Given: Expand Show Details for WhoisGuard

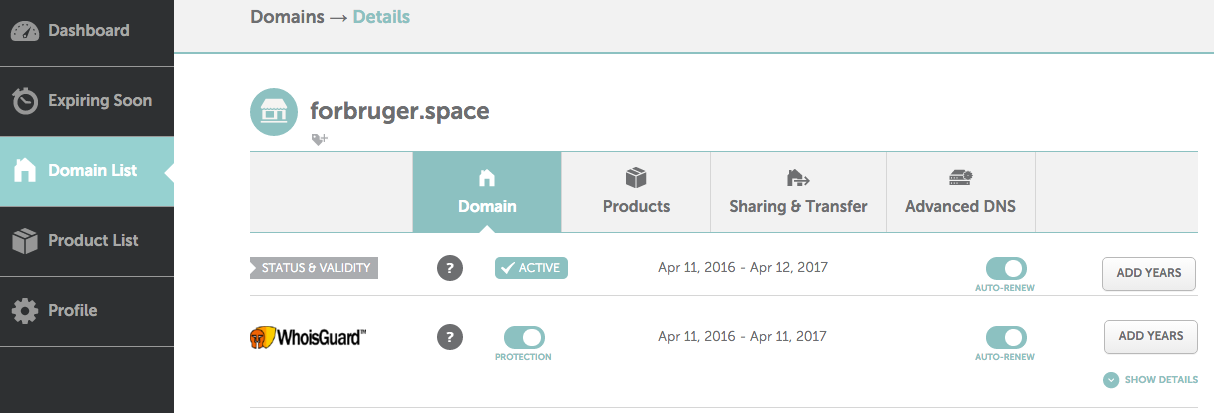Looking at the screenshot, I should coord(1151,380).
